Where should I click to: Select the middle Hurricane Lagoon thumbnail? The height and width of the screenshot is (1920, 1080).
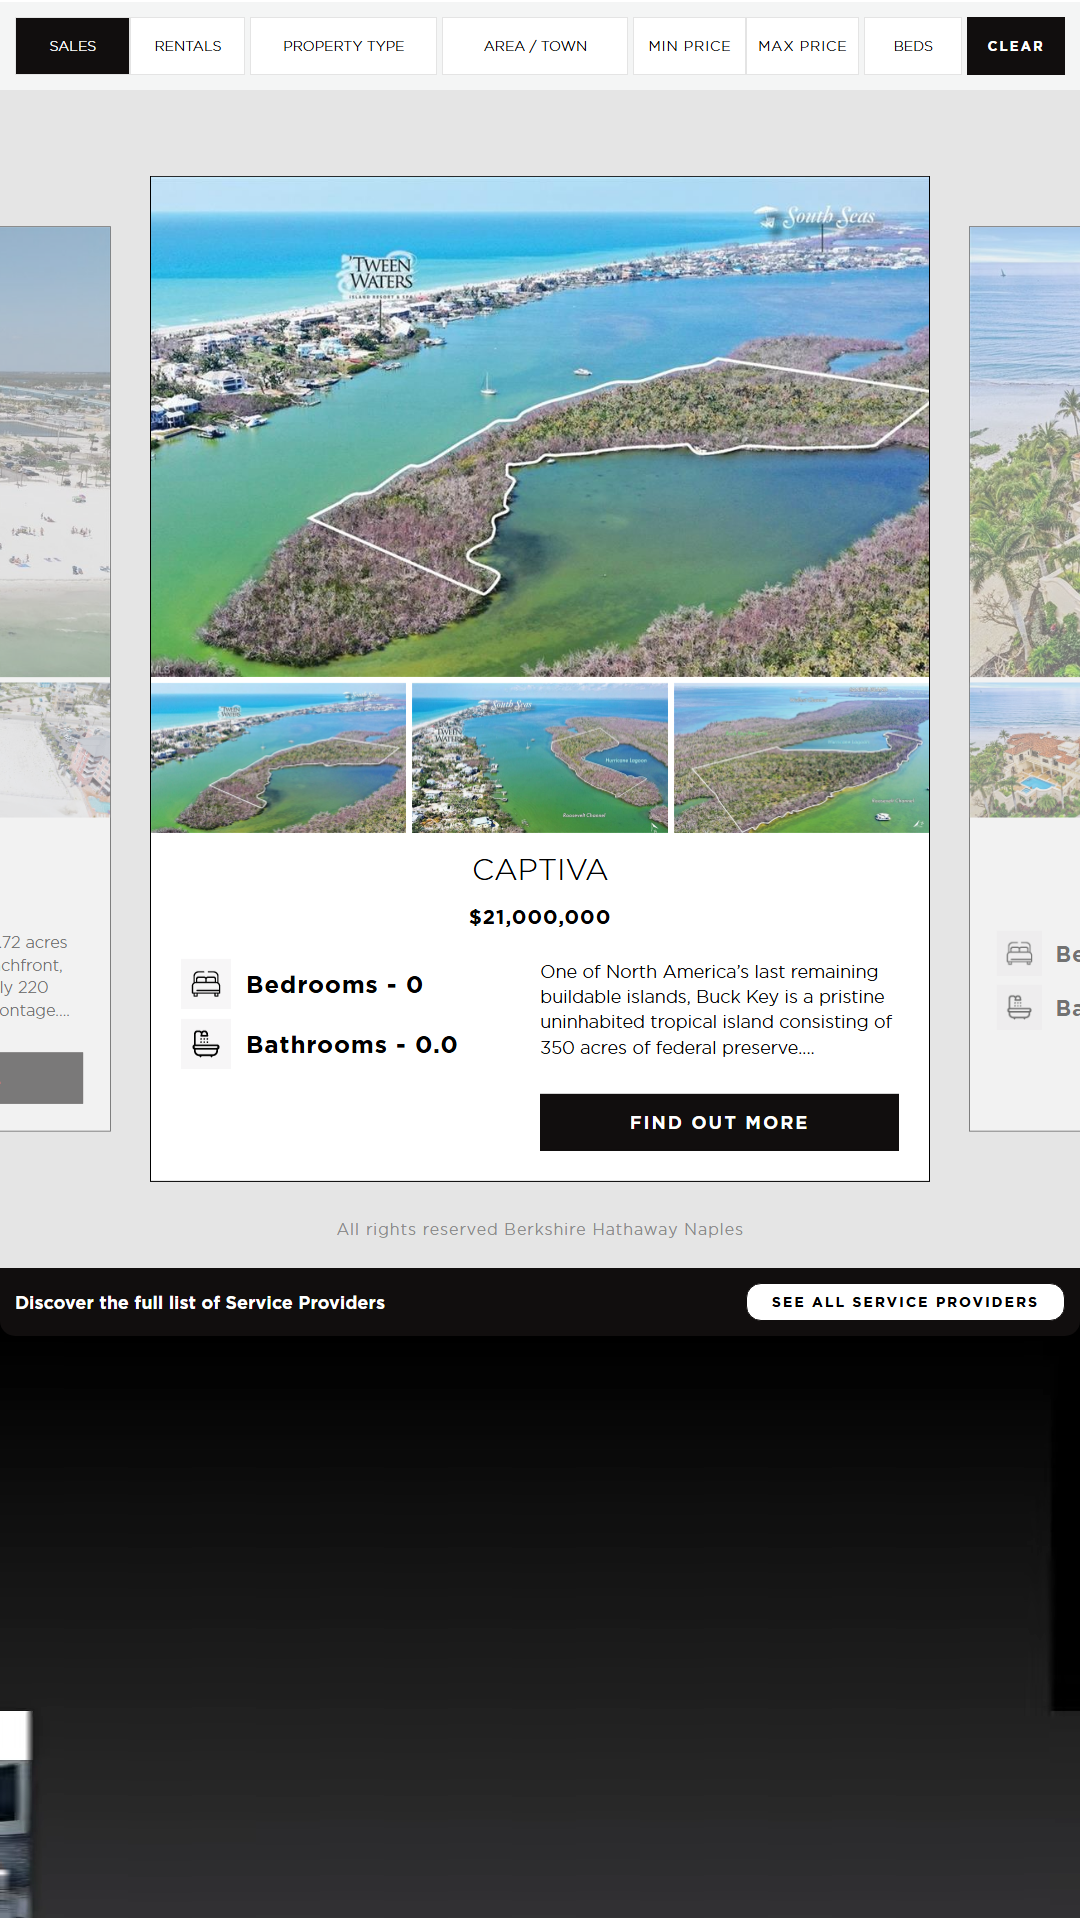540,758
